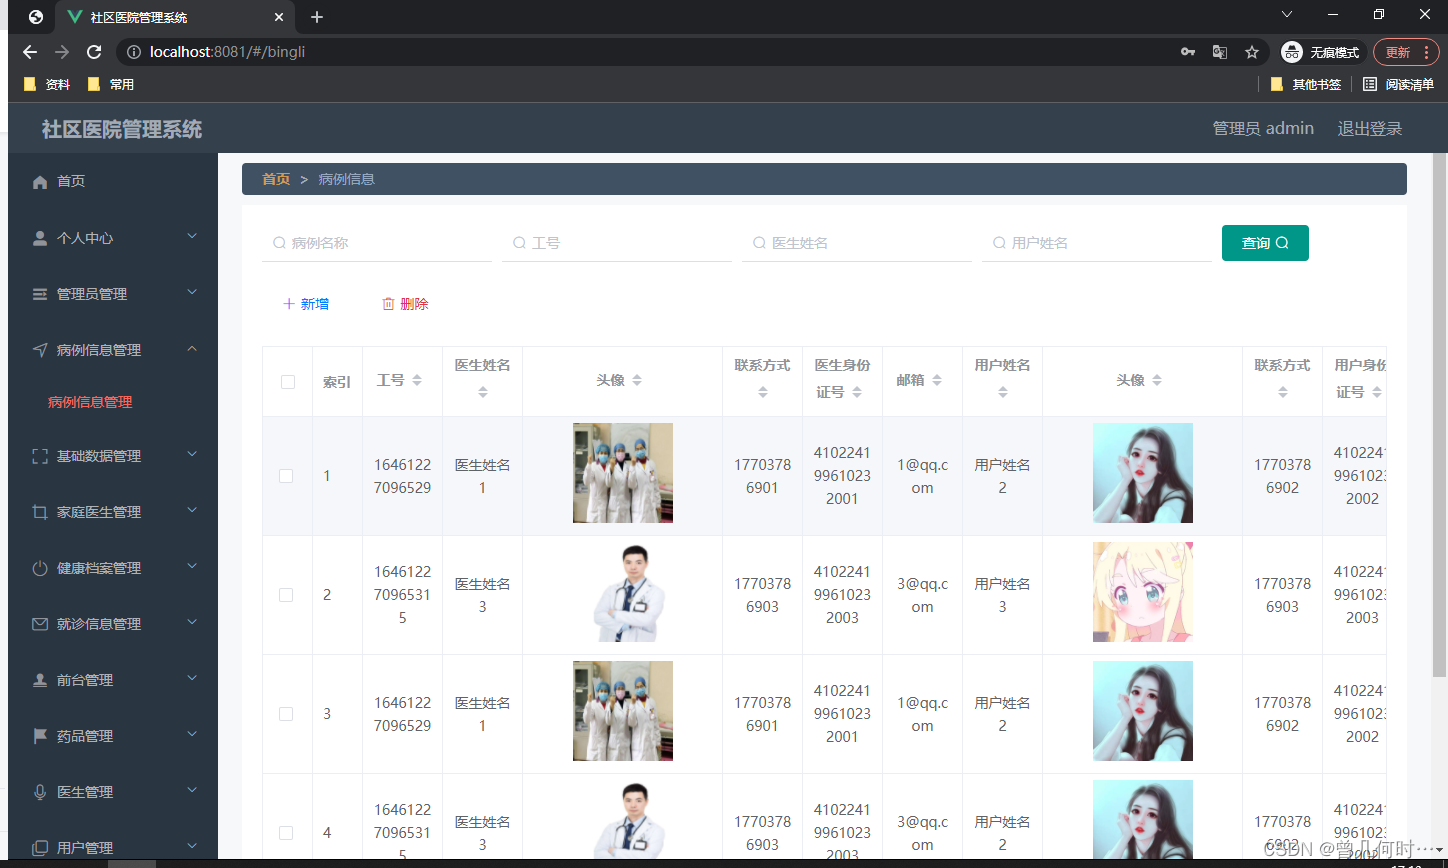The width and height of the screenshot is (1448, 868).
Task: Check the checkbox for row 1
Action: pos(286,475)
